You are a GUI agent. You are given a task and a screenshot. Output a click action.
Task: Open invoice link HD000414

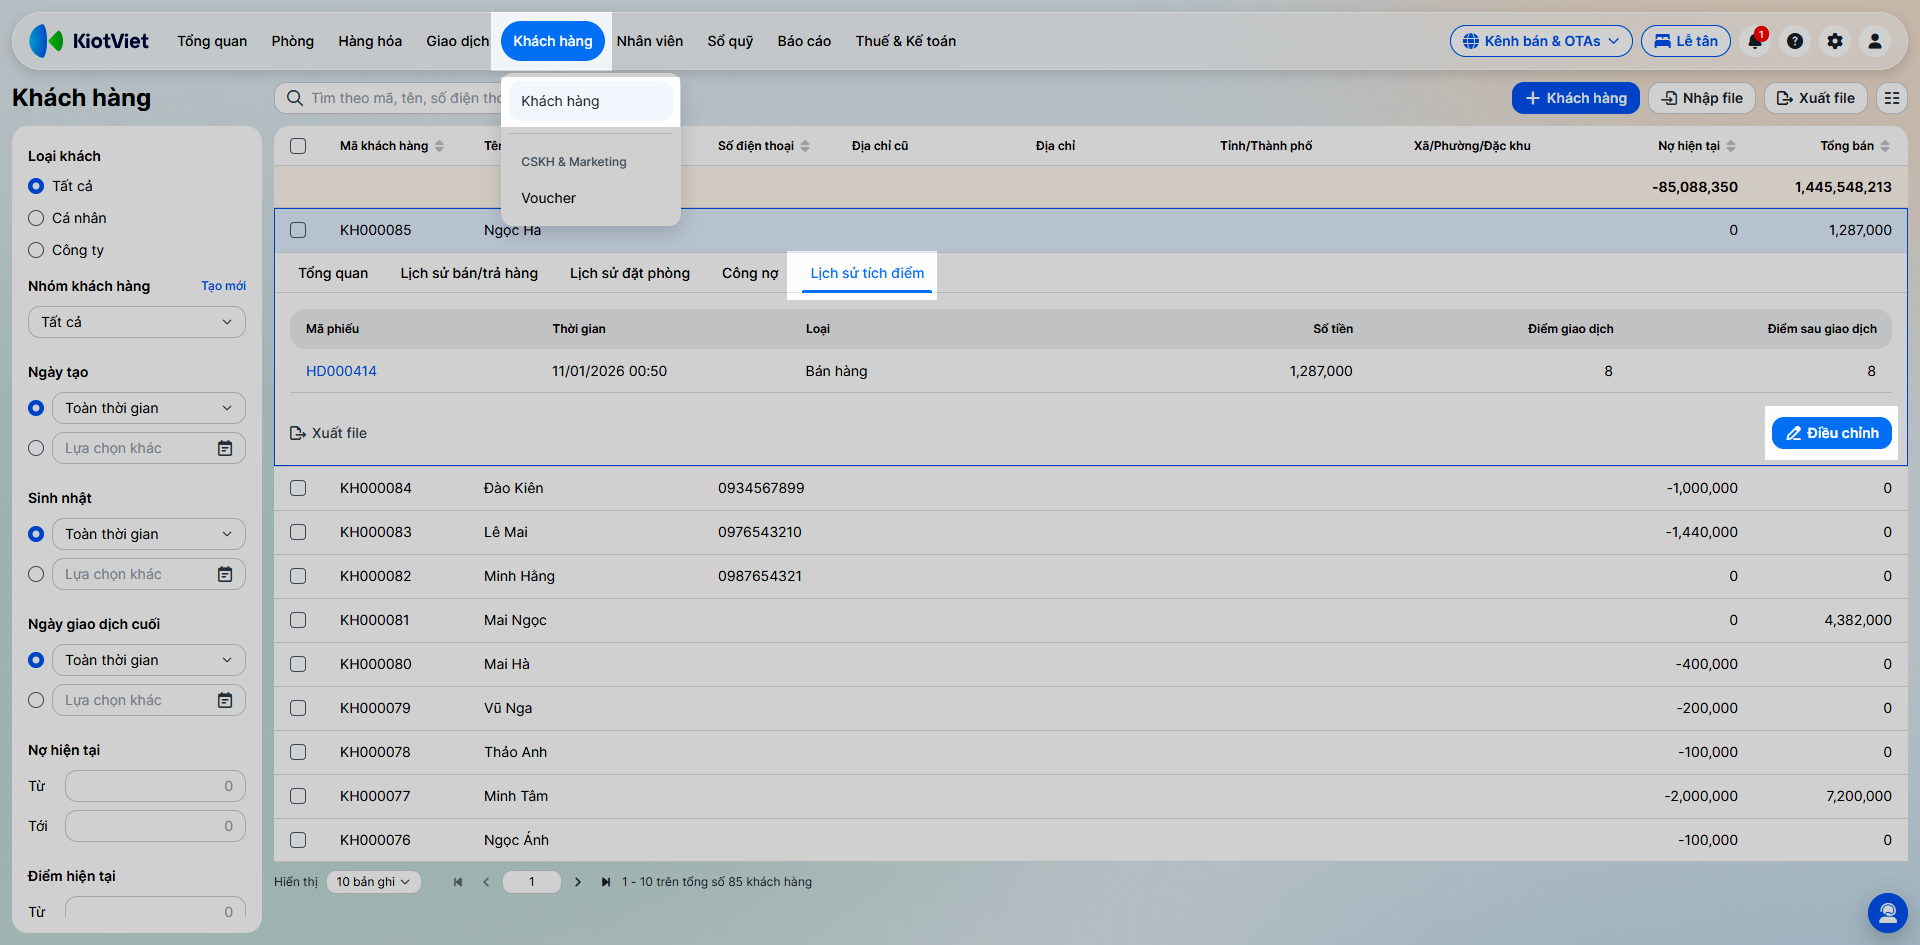click(x=341, y=371)
